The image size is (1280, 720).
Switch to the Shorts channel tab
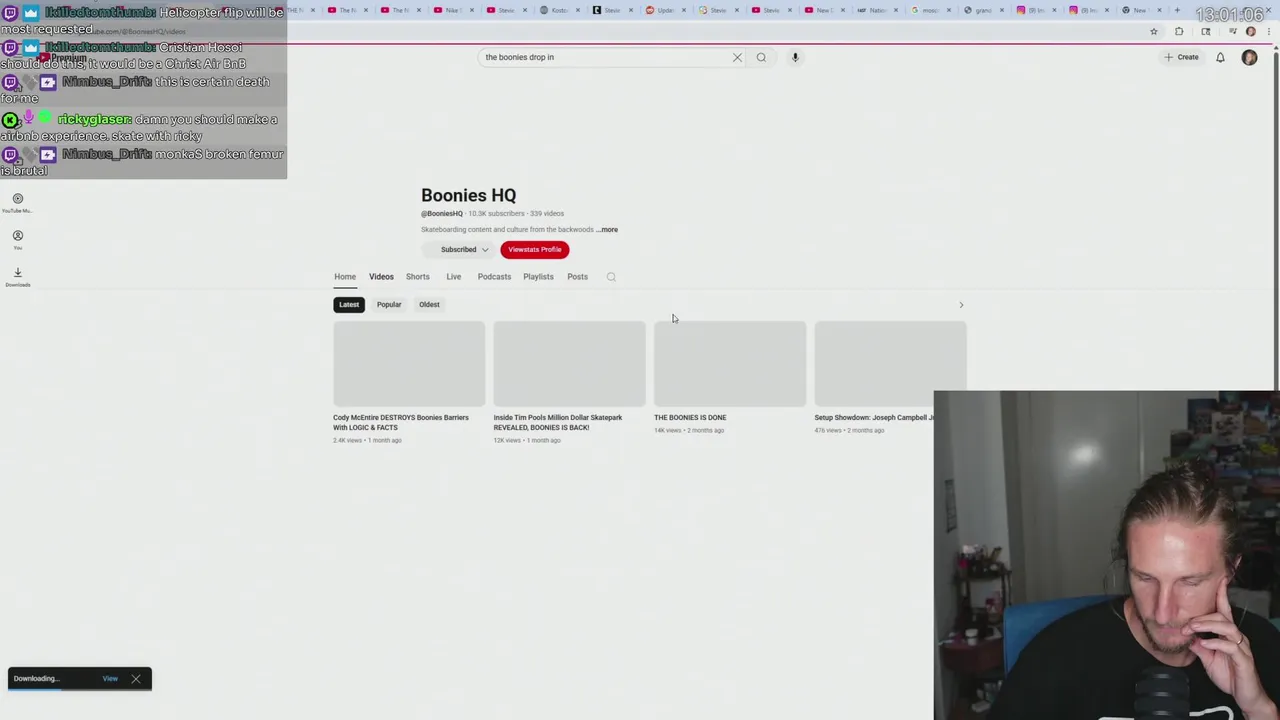pyautogui.click(x=418, y=277)
